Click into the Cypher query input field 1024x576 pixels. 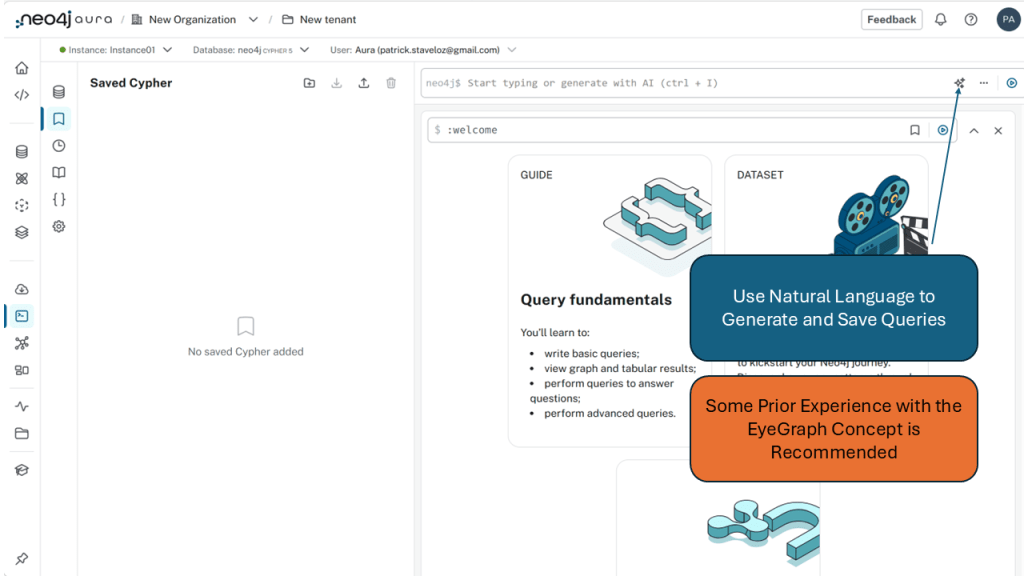[680, 83]
